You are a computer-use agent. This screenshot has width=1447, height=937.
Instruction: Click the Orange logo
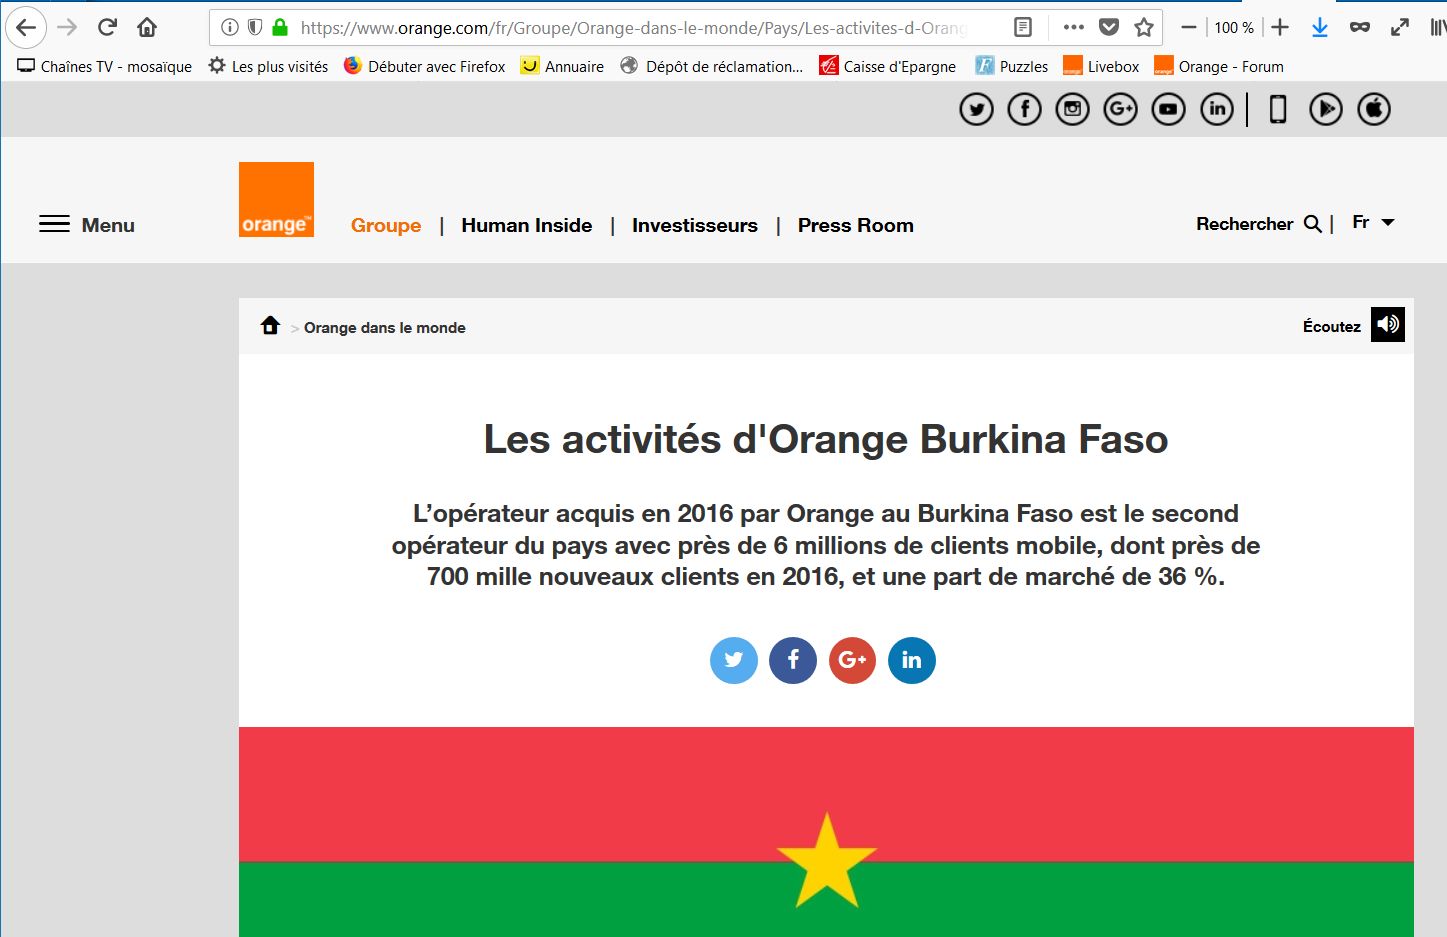[x=276, y=200]
